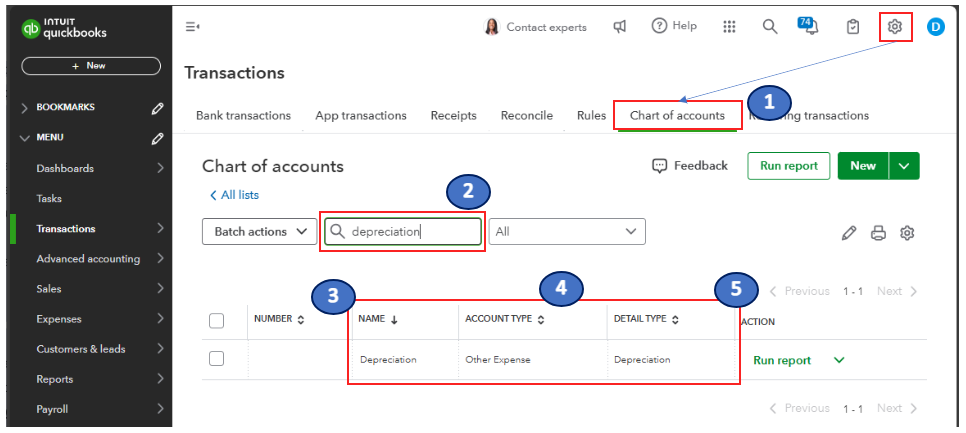This screenshot has height=433, width=966.
Task: Open table settings gear near print icon
Action: pyautogui.click(x=906, y=233)
